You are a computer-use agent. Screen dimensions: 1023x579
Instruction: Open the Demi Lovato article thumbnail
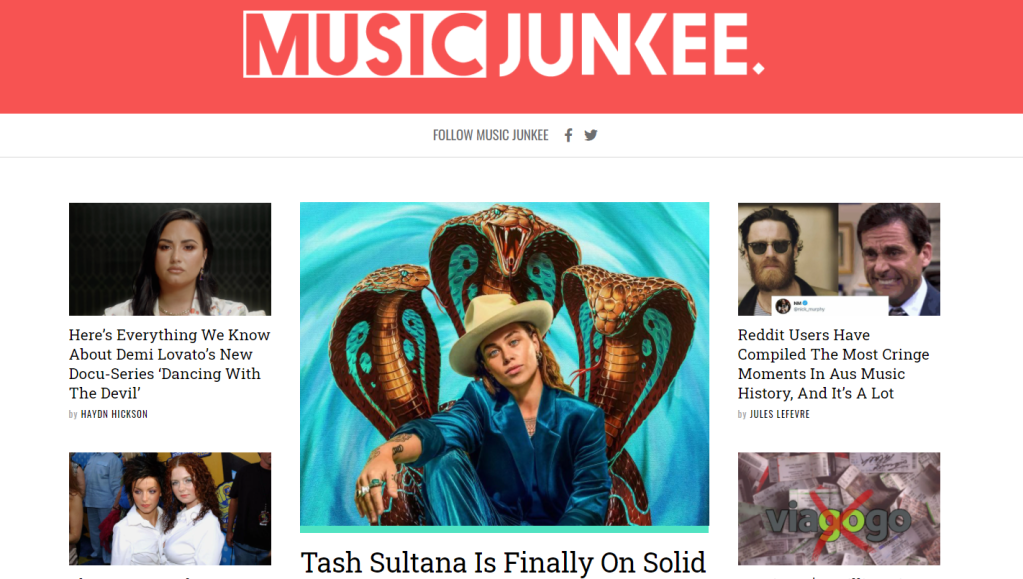point(170,259)
